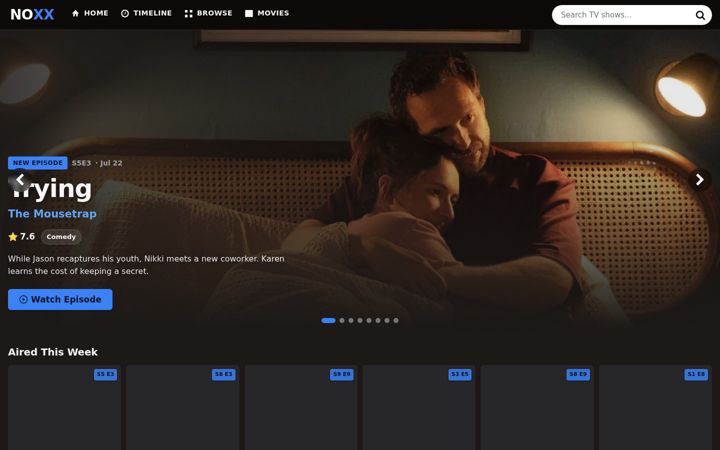This screenshot has width=720, height=450.
Task: Click the 7.6 rating value
Action: coord(28,236)
